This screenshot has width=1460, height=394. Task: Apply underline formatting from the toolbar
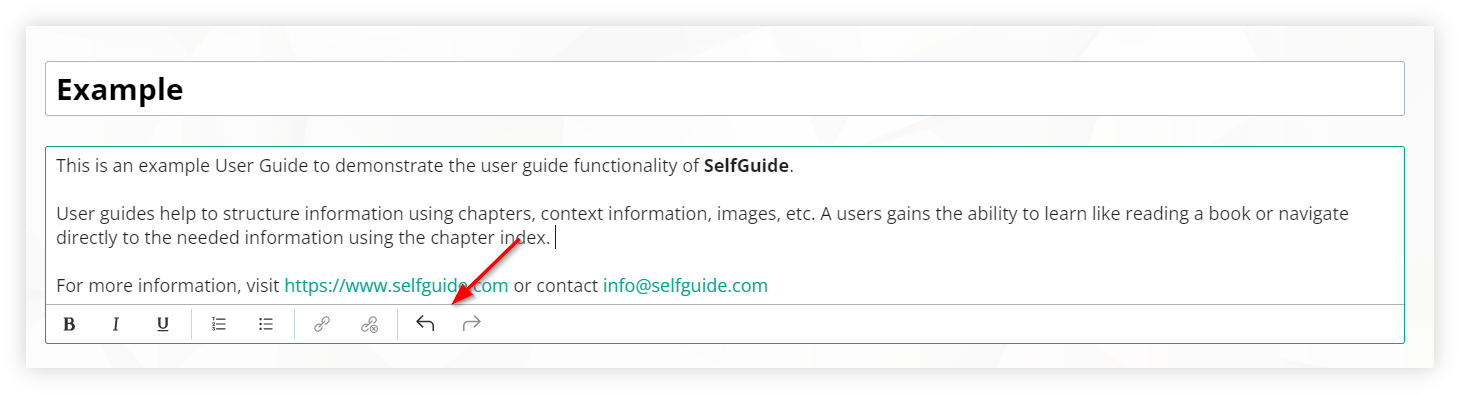162,324
